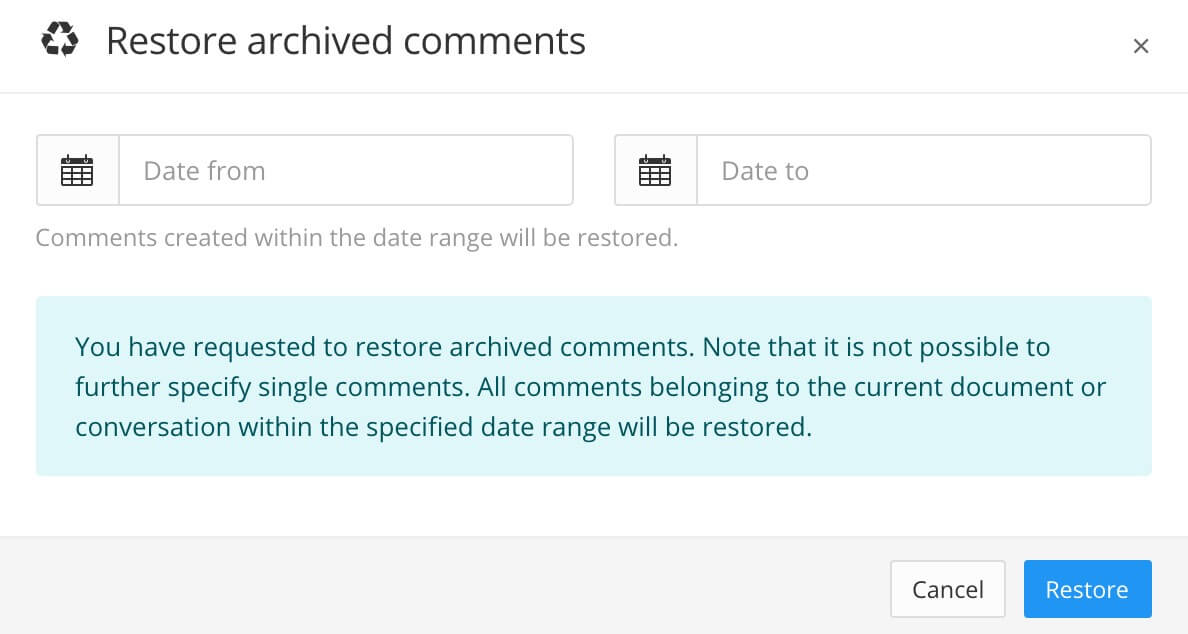Close the Restore archived comments dialog

tap(1141, 45)
